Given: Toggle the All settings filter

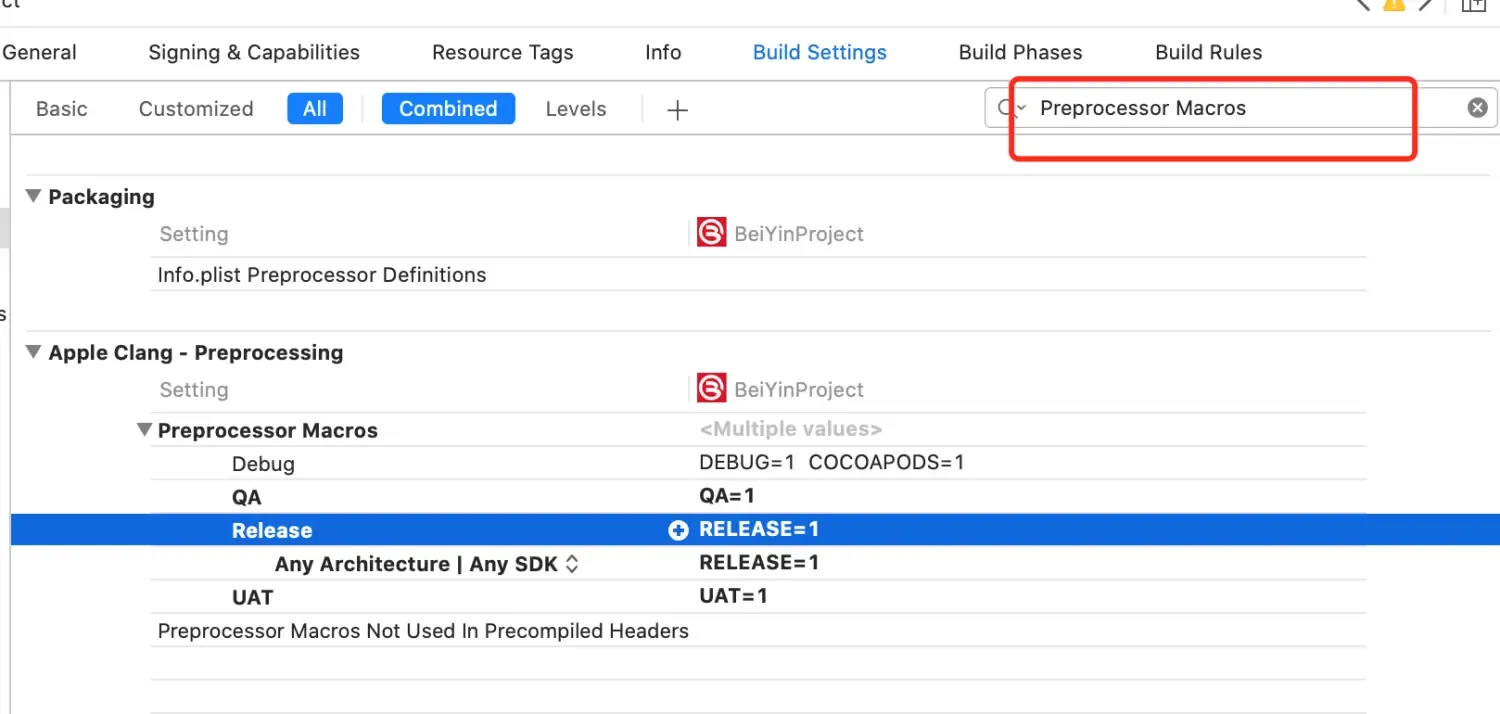Looking at the screenshot, I should point(314,108).
